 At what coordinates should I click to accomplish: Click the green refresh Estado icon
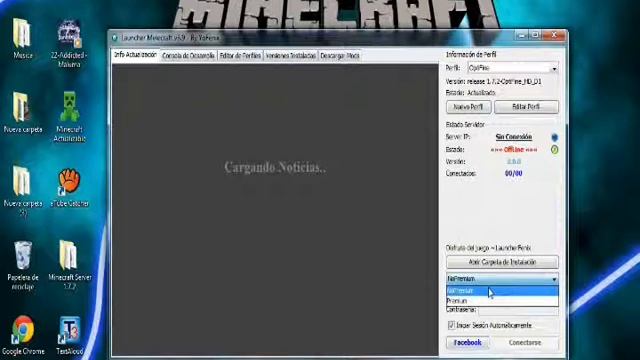554,150
